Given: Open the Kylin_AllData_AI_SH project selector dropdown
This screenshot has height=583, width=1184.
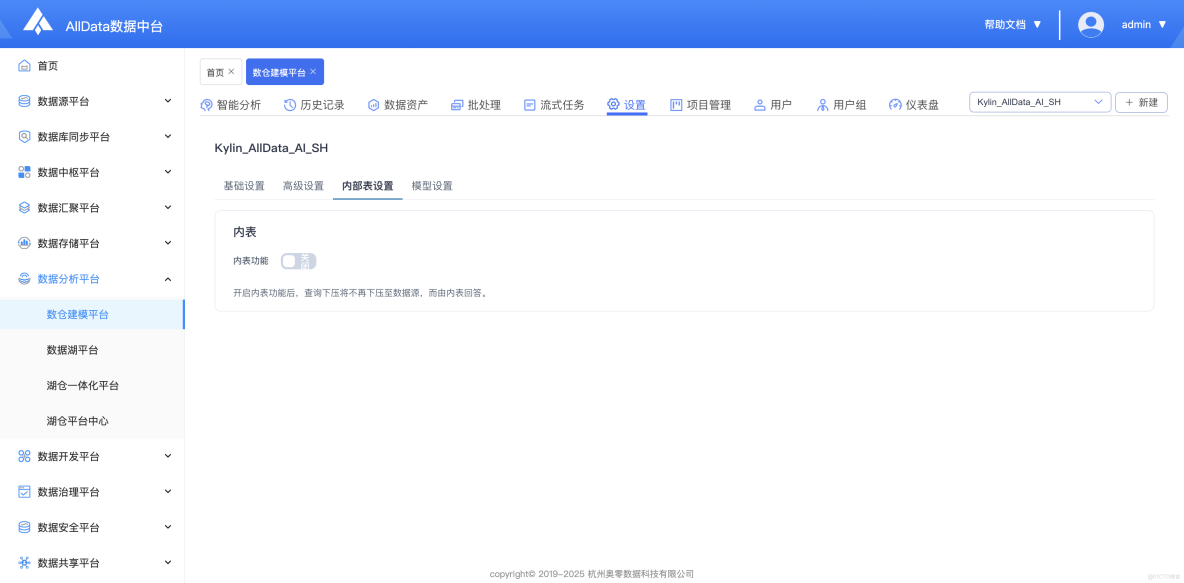Looking at the screenshot, I should pyautogui.click(x=1039, y=101).
